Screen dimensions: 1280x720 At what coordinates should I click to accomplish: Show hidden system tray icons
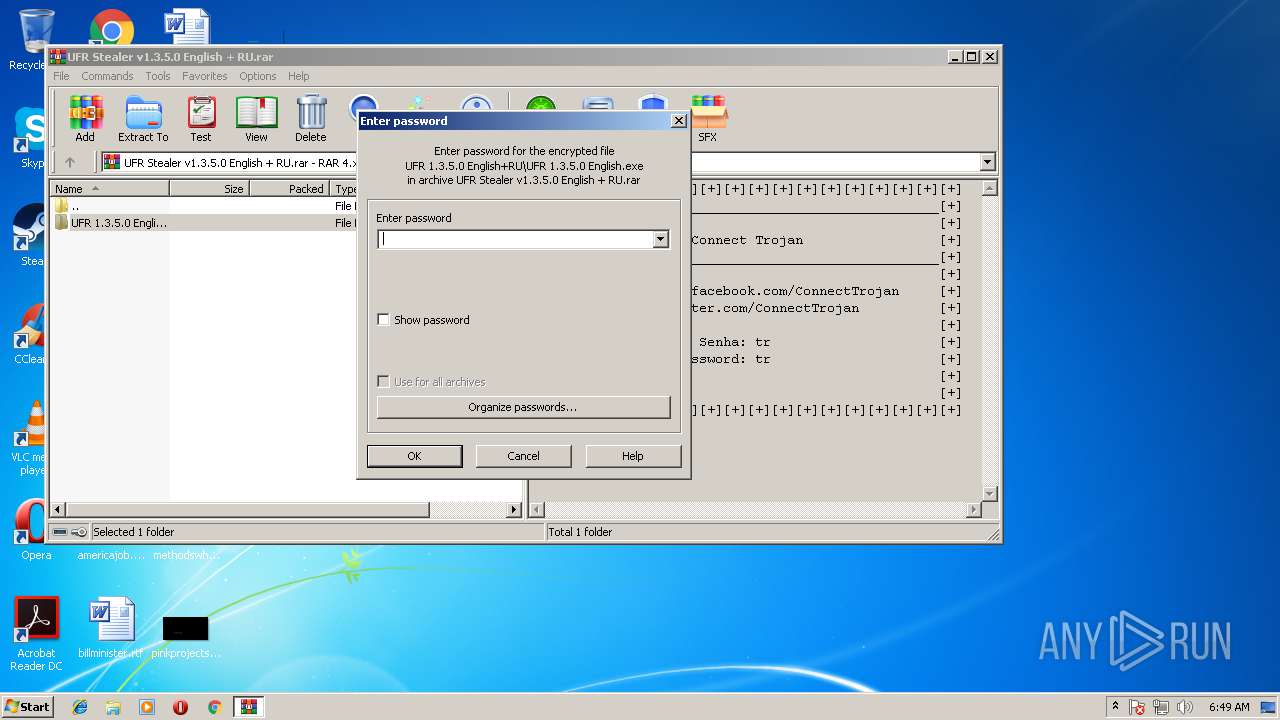point(1115,707)
